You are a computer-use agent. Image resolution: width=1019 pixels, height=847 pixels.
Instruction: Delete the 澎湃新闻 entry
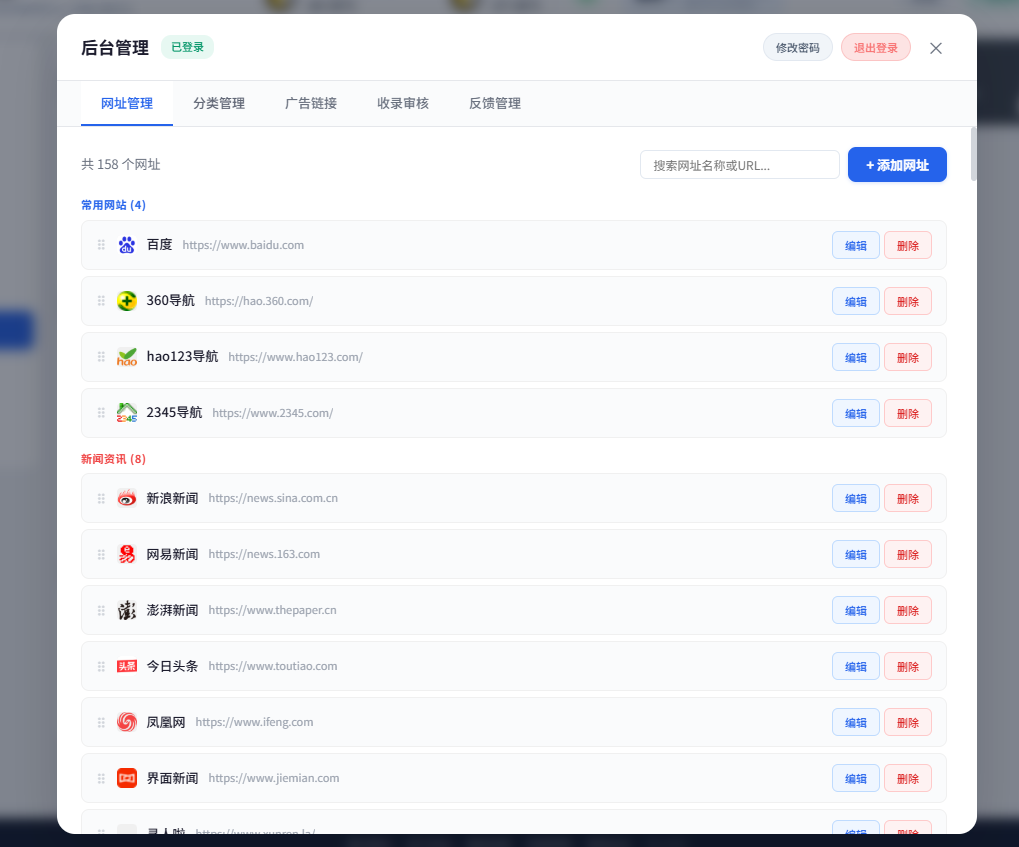pyautogui.click(x=908, y=610)
